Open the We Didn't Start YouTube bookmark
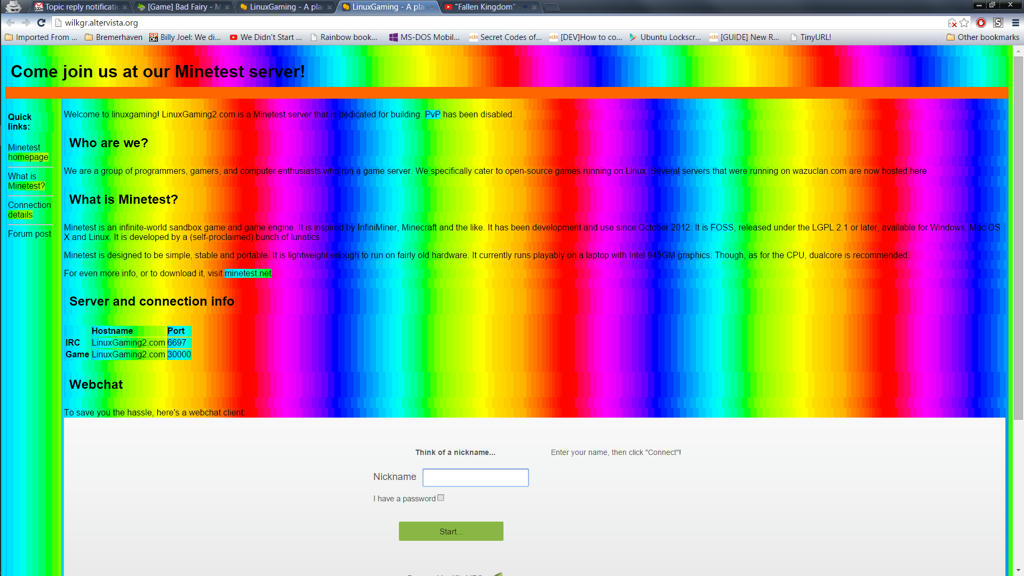 265,37
